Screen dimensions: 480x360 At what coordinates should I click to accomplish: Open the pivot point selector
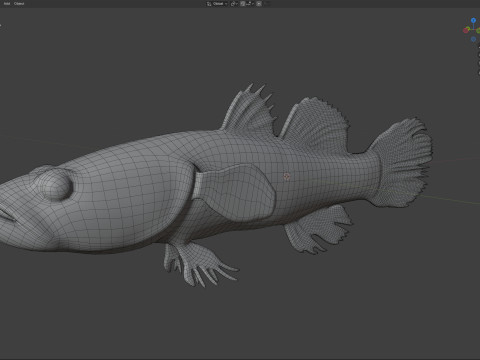pyautogui.click(x=234, y=4)
